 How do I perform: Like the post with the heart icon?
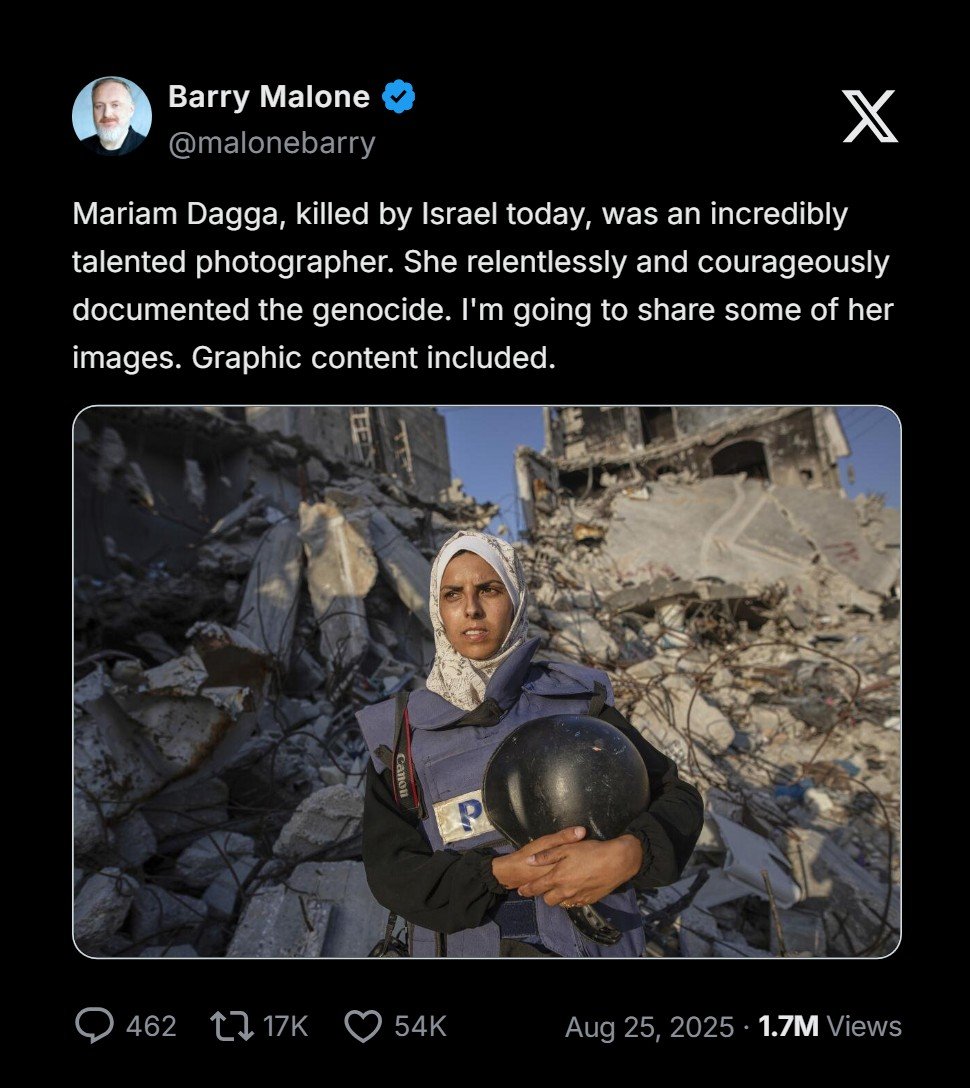point(364,1026)
